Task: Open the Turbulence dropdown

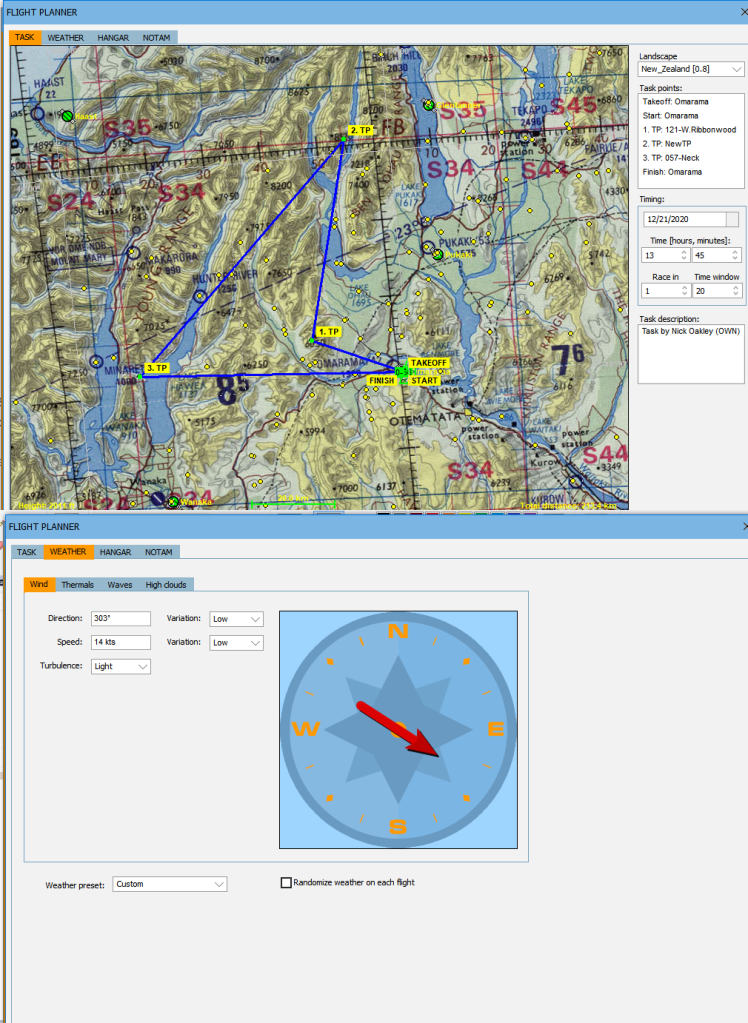Action: click(x=120, y=666)
